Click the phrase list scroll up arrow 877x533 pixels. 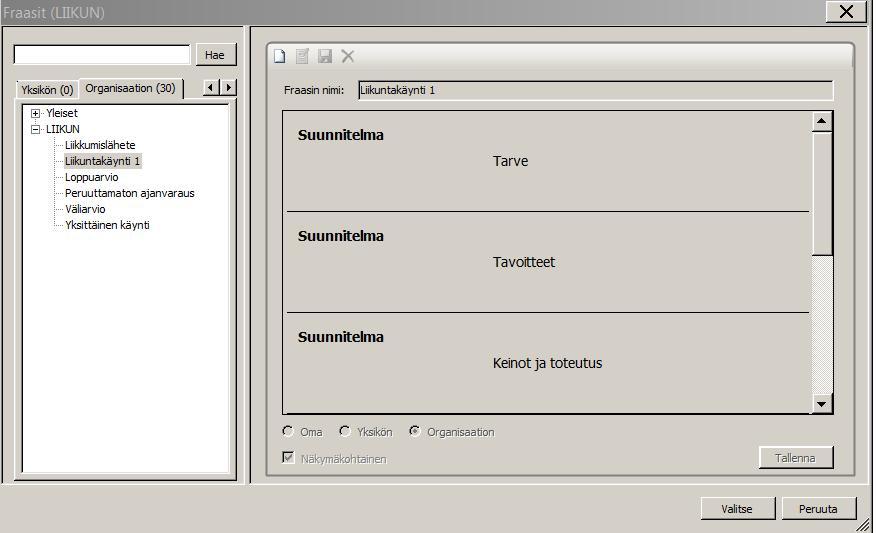[x=822, y=121]
